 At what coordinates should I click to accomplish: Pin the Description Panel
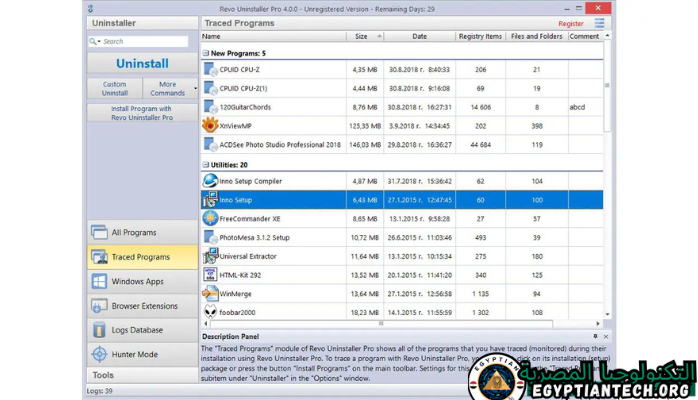(x=596, y=337)
